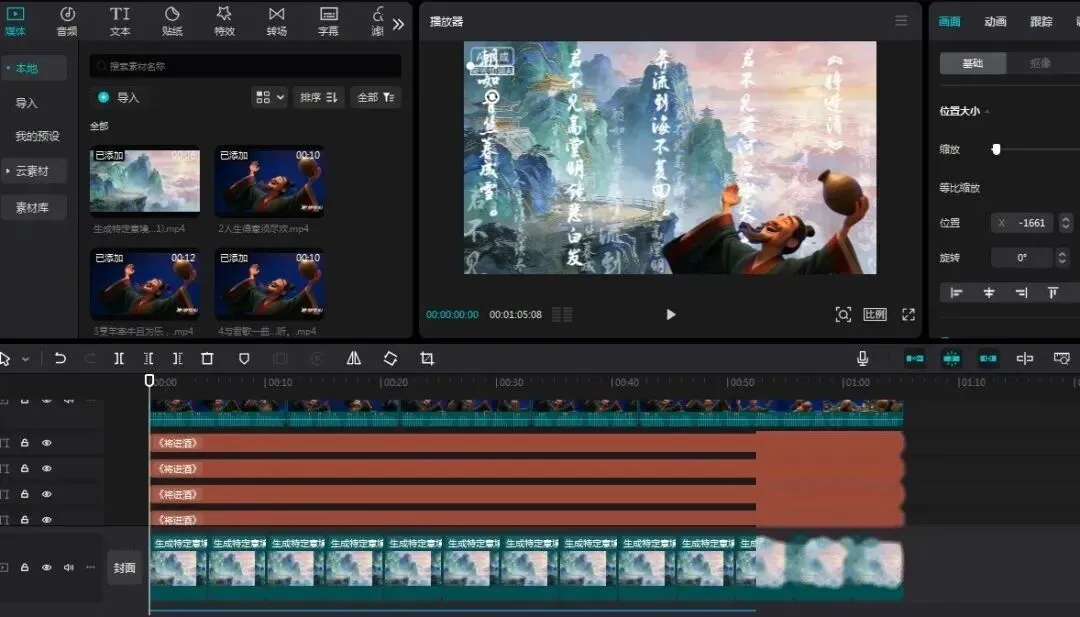Open more options on the 封面 track

point(90,567)
